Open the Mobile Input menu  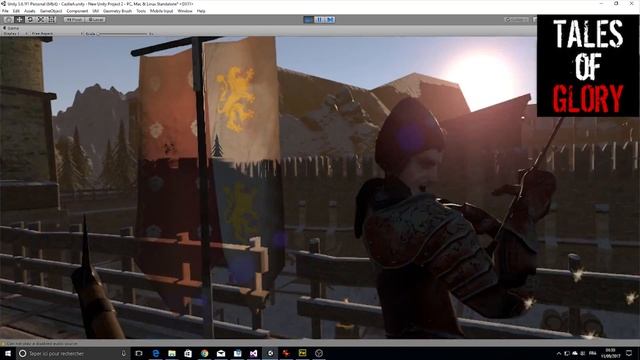pyautogui.click(x=162, y=11)
